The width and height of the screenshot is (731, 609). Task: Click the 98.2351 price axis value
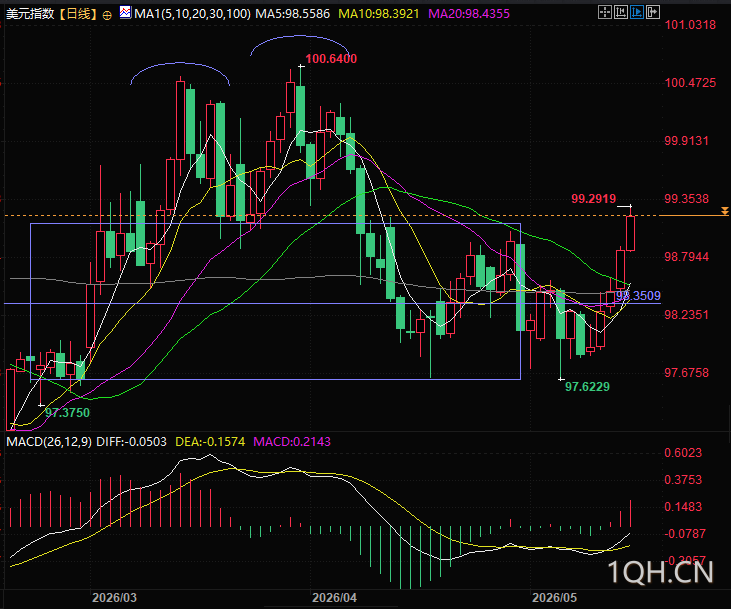coord(686,315)
